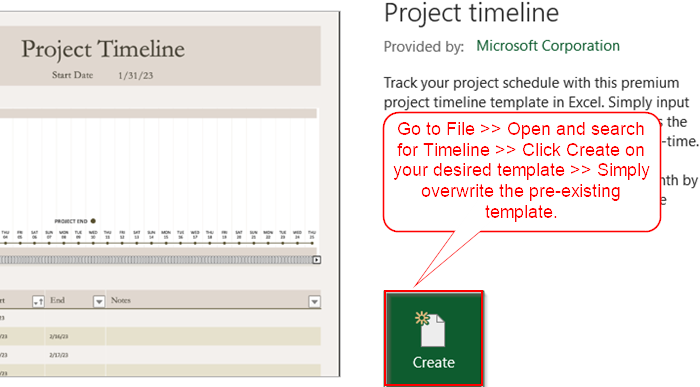Expand the End column filter dropdown
700x387 pixels.
point(99,302)
